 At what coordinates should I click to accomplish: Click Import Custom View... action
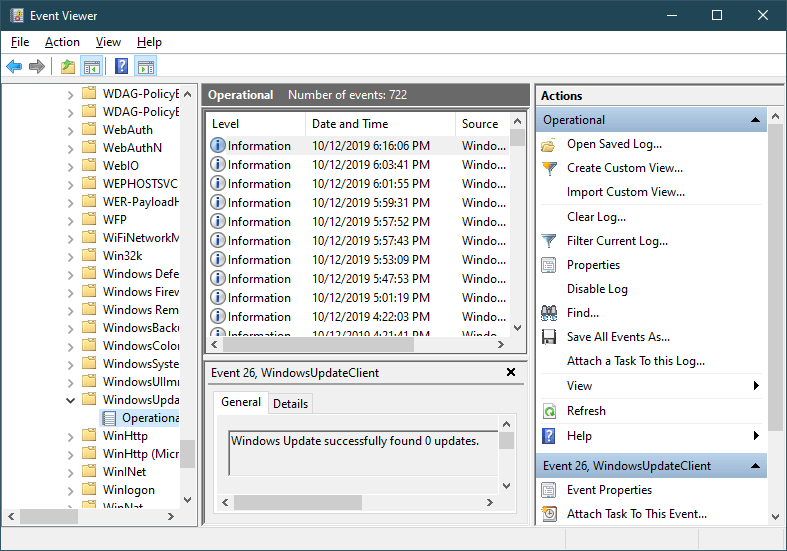626,192
